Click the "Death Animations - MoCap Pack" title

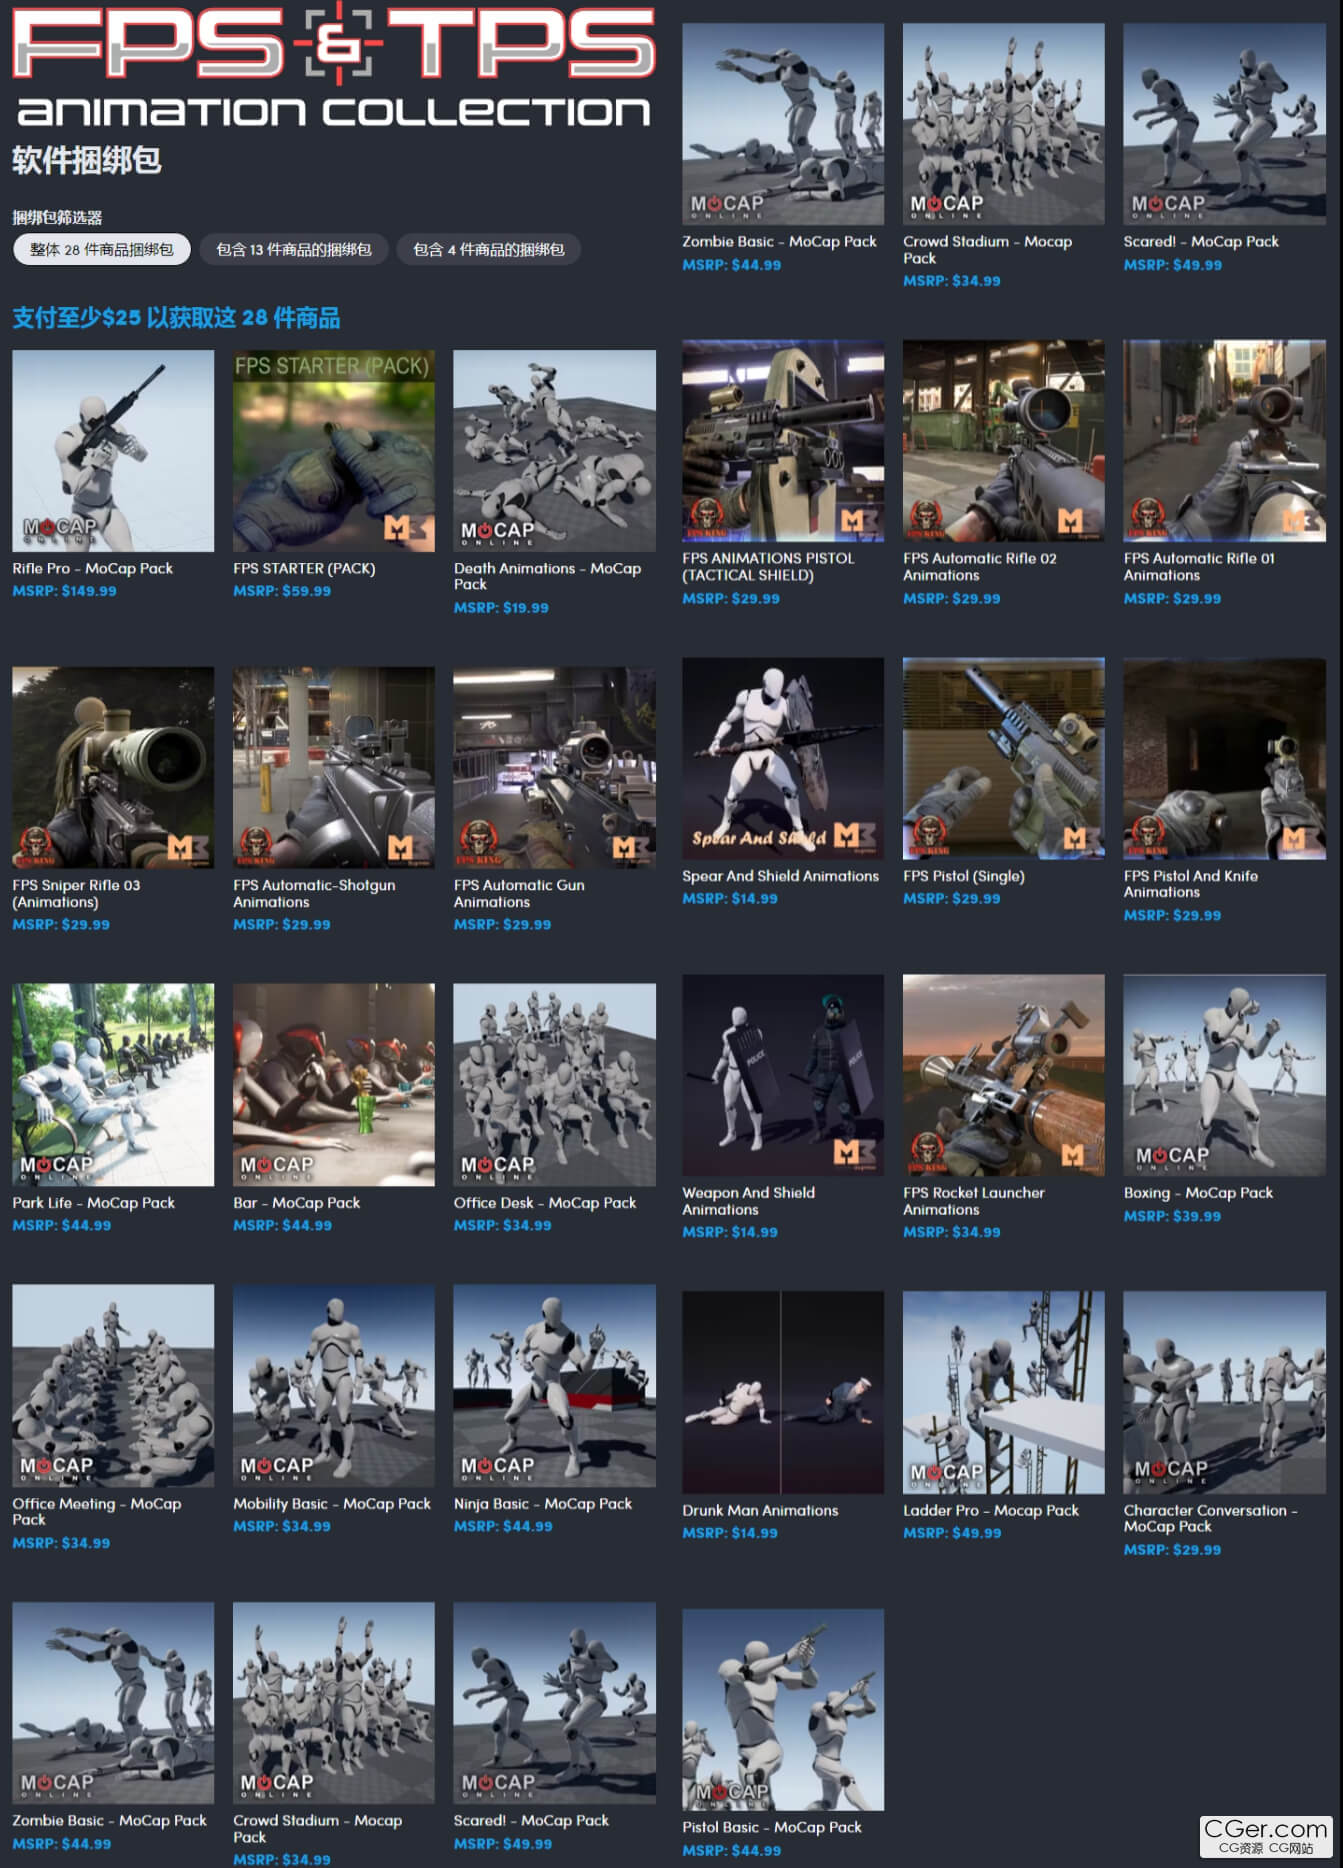tap(547, 576)
